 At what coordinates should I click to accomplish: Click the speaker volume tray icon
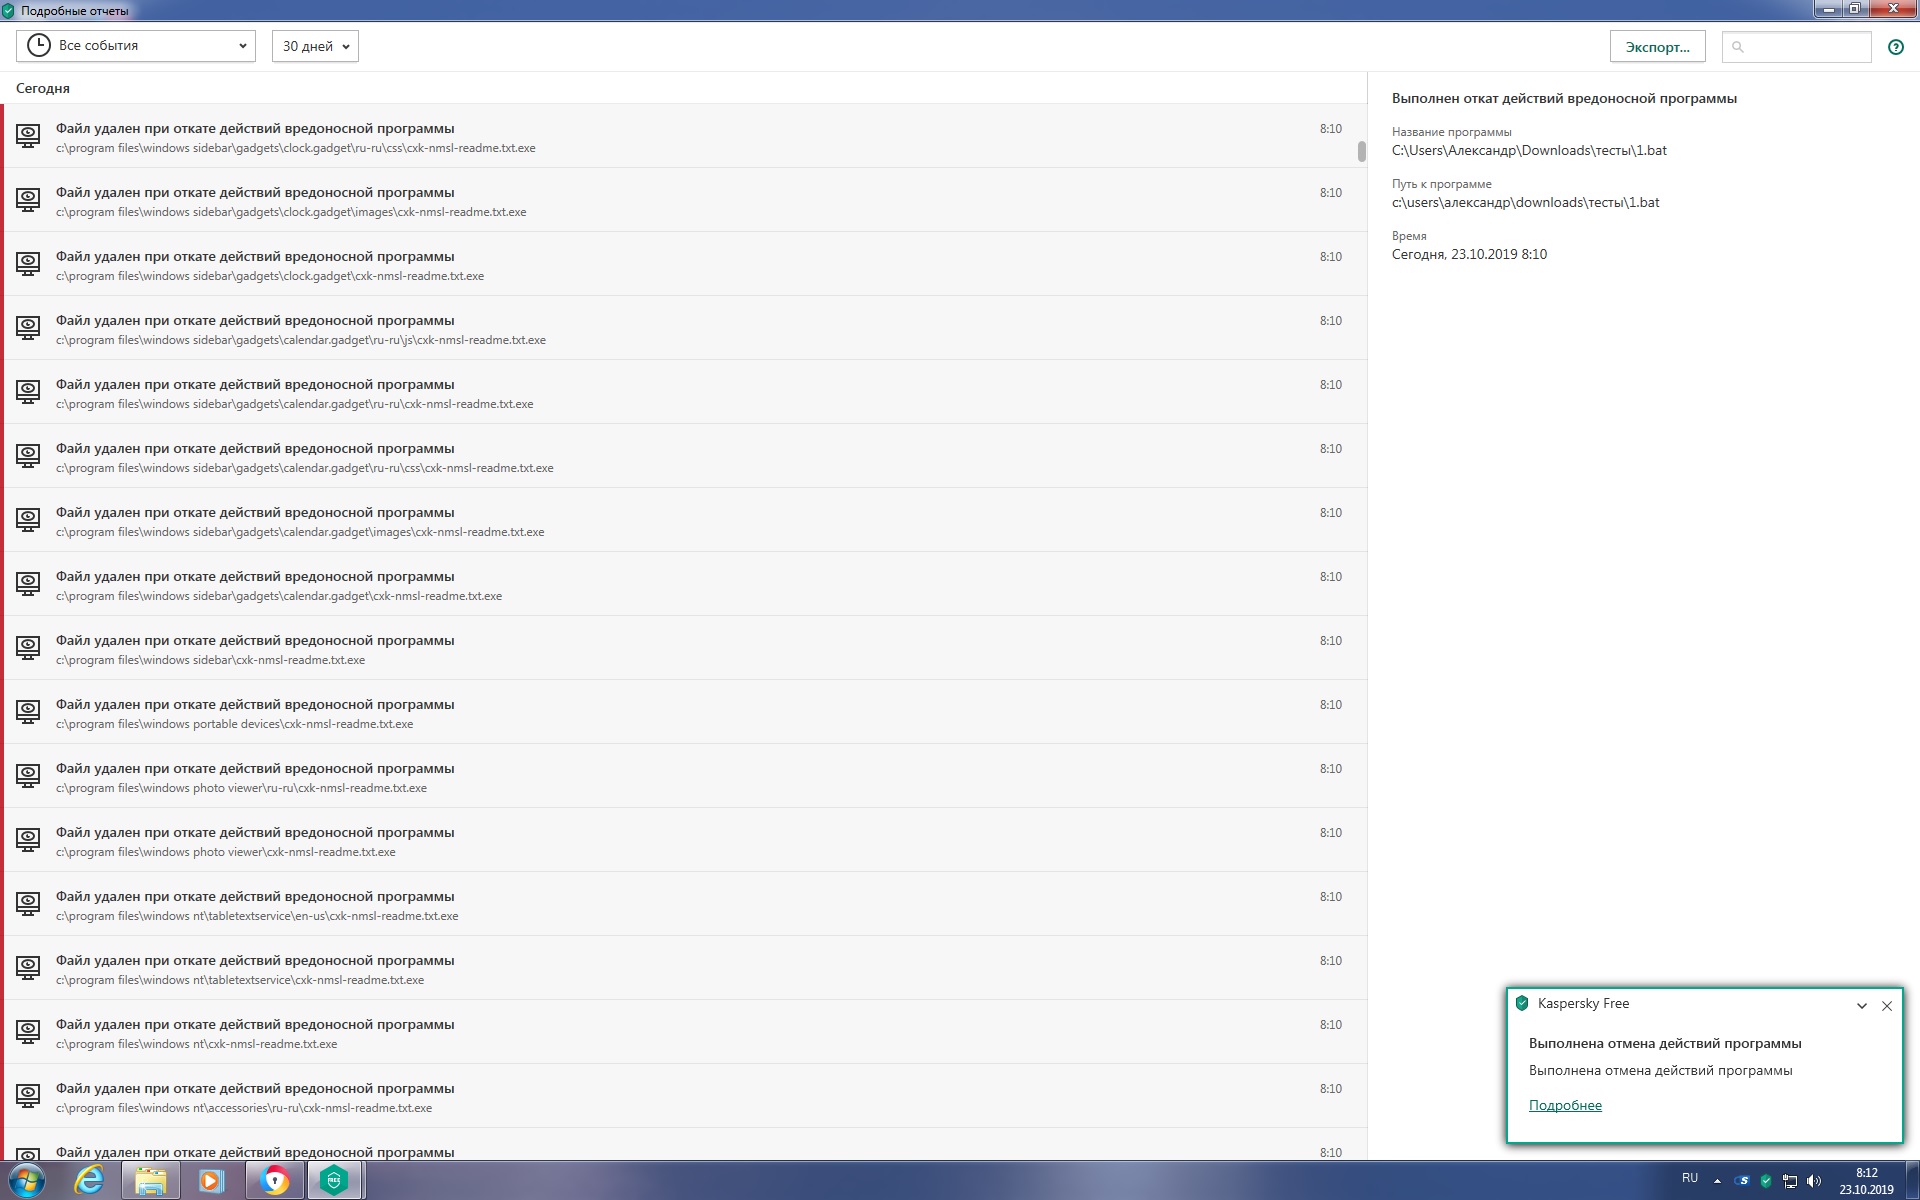click(1814, 1181)
